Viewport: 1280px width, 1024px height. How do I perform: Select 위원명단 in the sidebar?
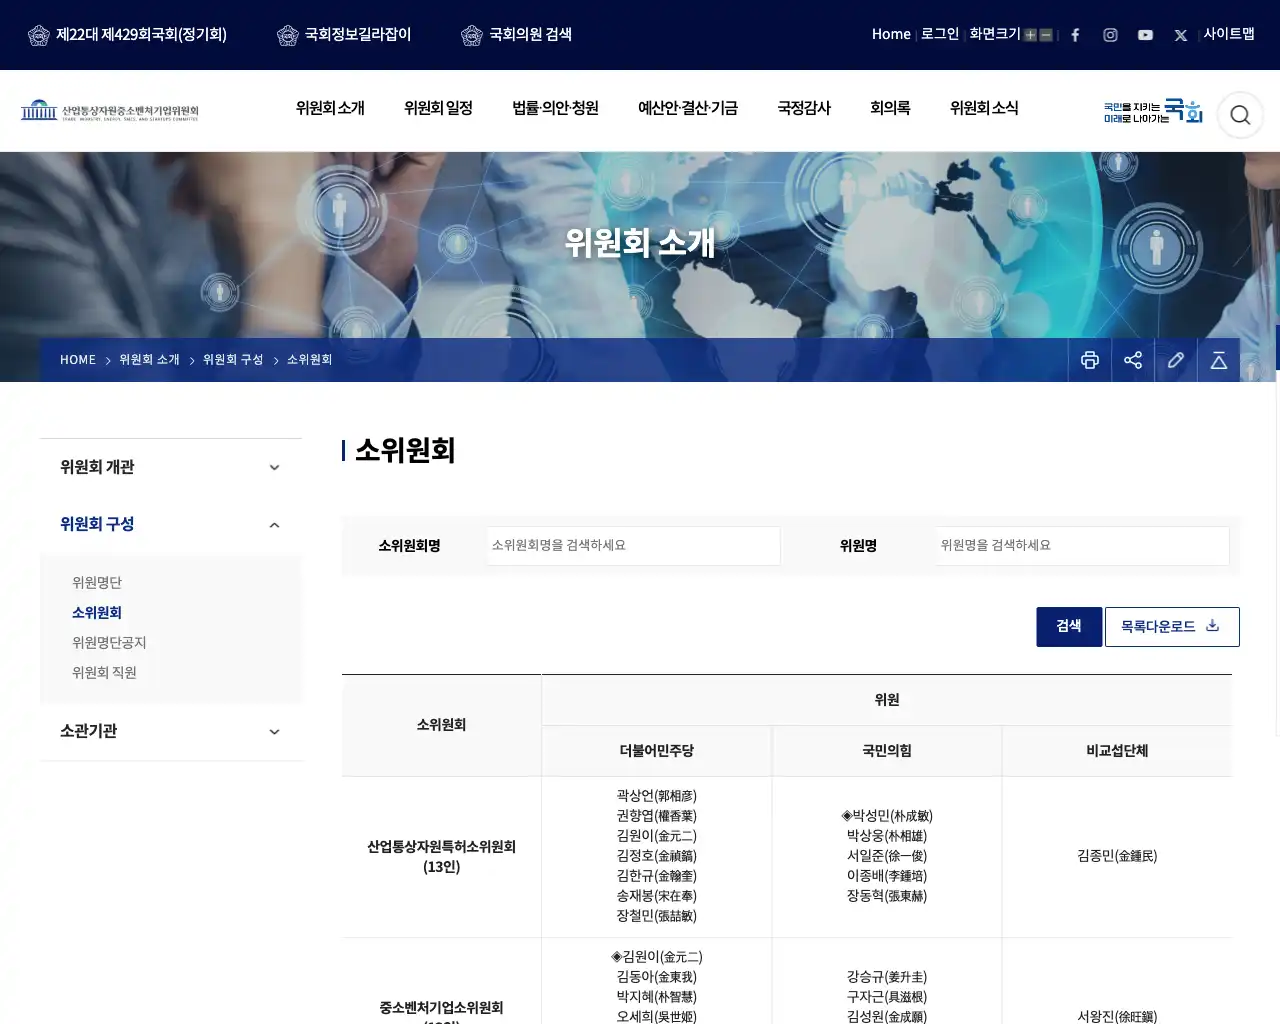(97, 582)
